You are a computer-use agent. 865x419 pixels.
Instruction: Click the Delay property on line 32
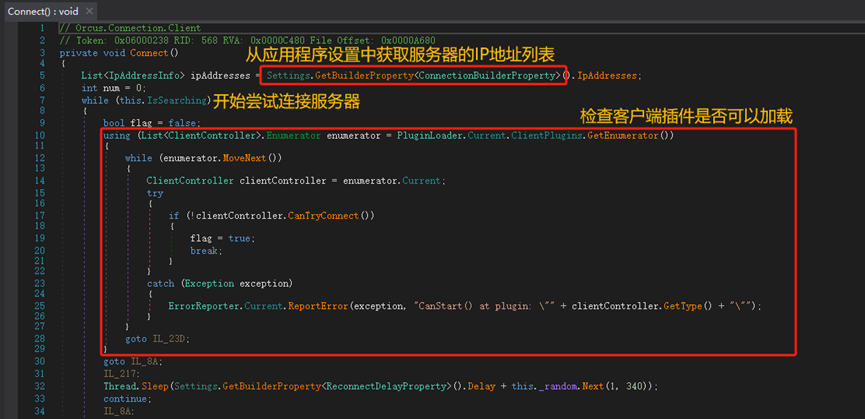(x=481, y=386)
